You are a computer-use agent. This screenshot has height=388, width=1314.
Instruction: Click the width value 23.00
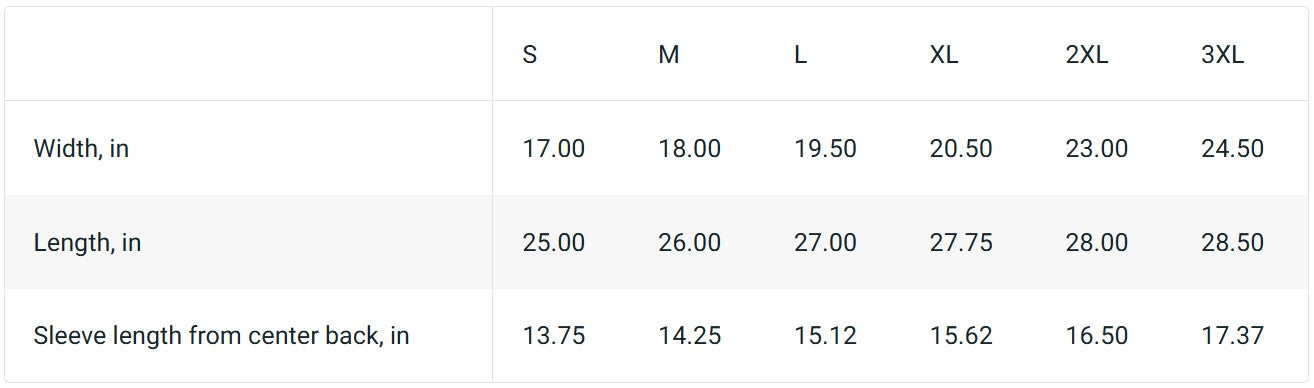(1097, 149)
